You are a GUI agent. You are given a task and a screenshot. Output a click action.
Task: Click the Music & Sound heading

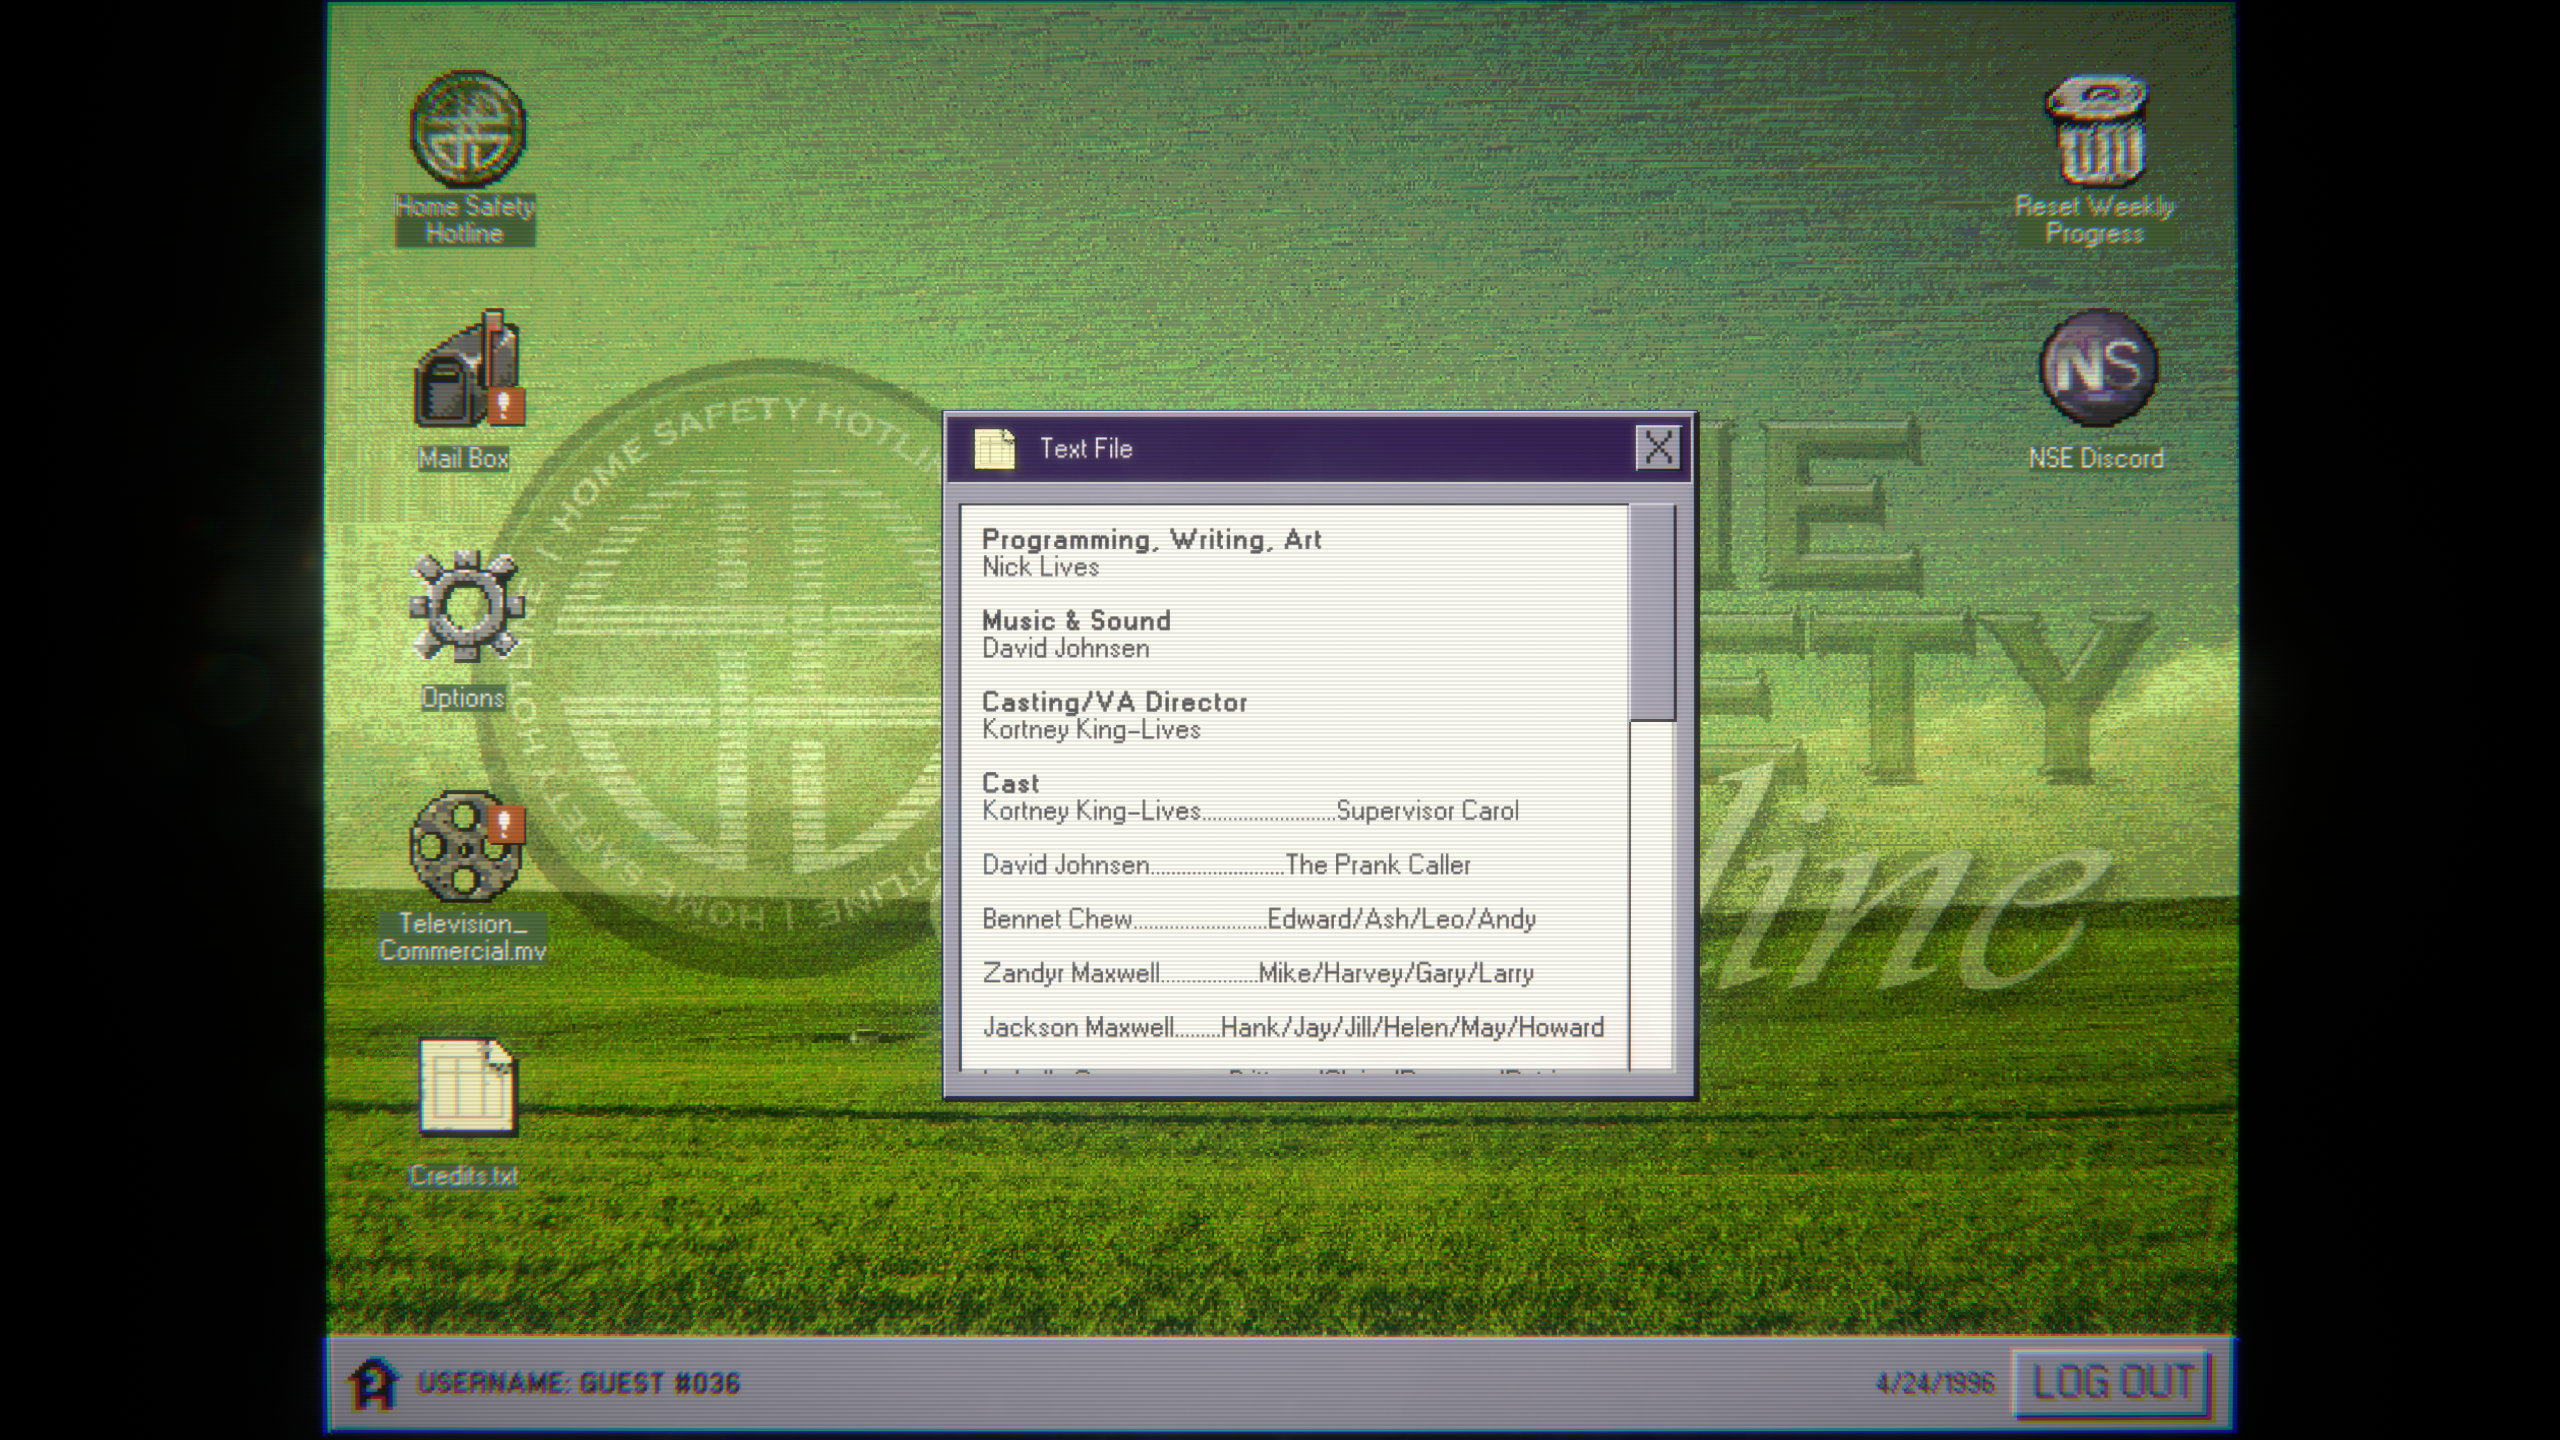[x=1076, y=621]
